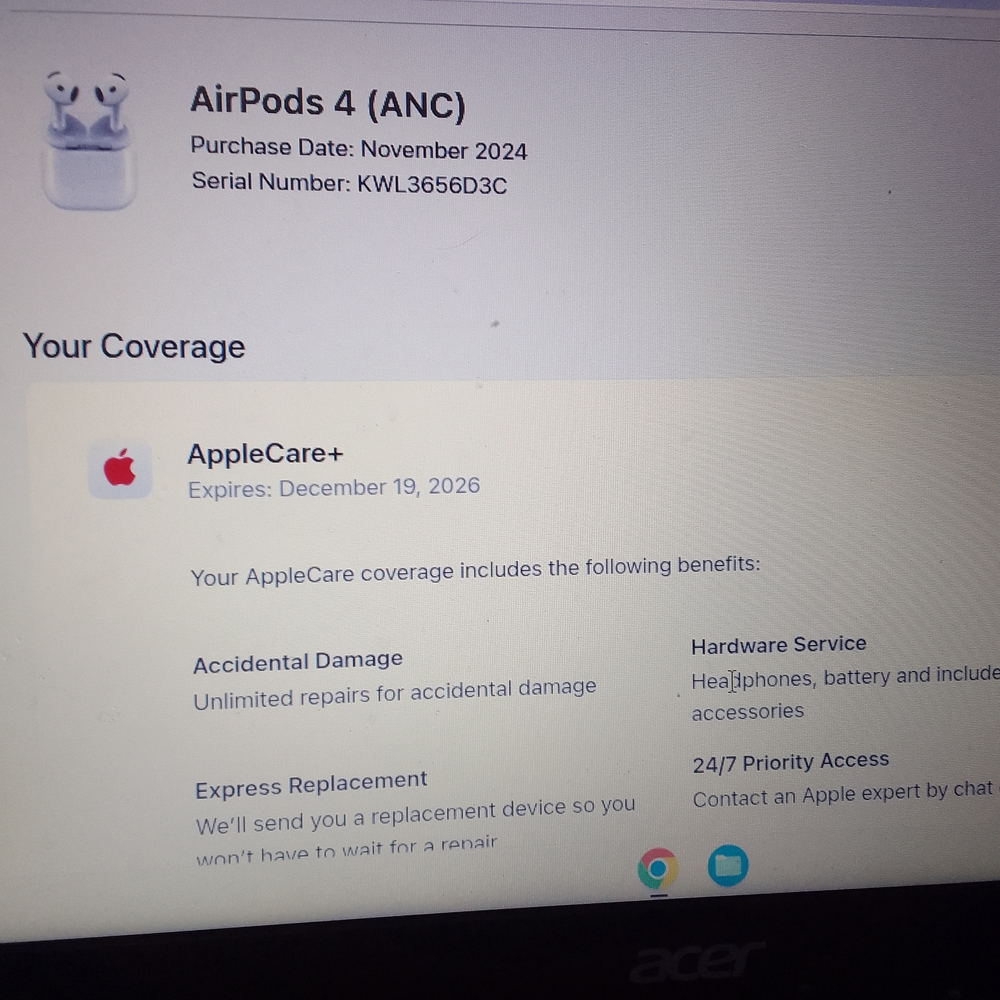Click the 'Hardware Service' benefit heading
1000x1000 pixels.
click(779, 645)
